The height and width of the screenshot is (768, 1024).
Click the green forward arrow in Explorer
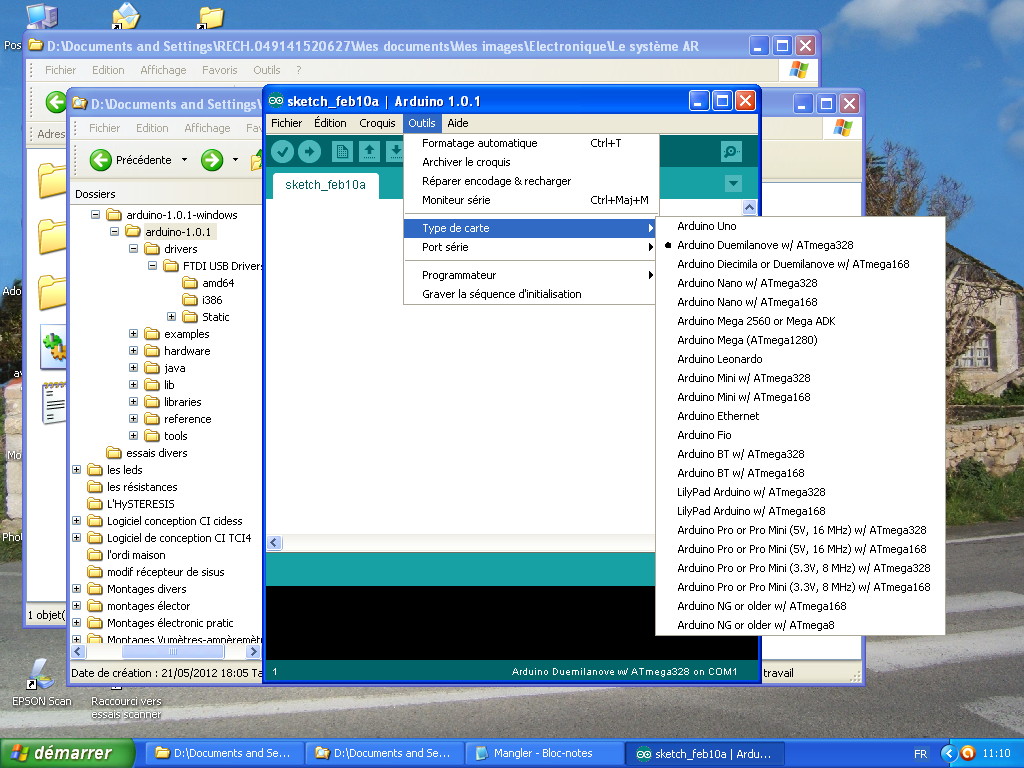(211, 160)
